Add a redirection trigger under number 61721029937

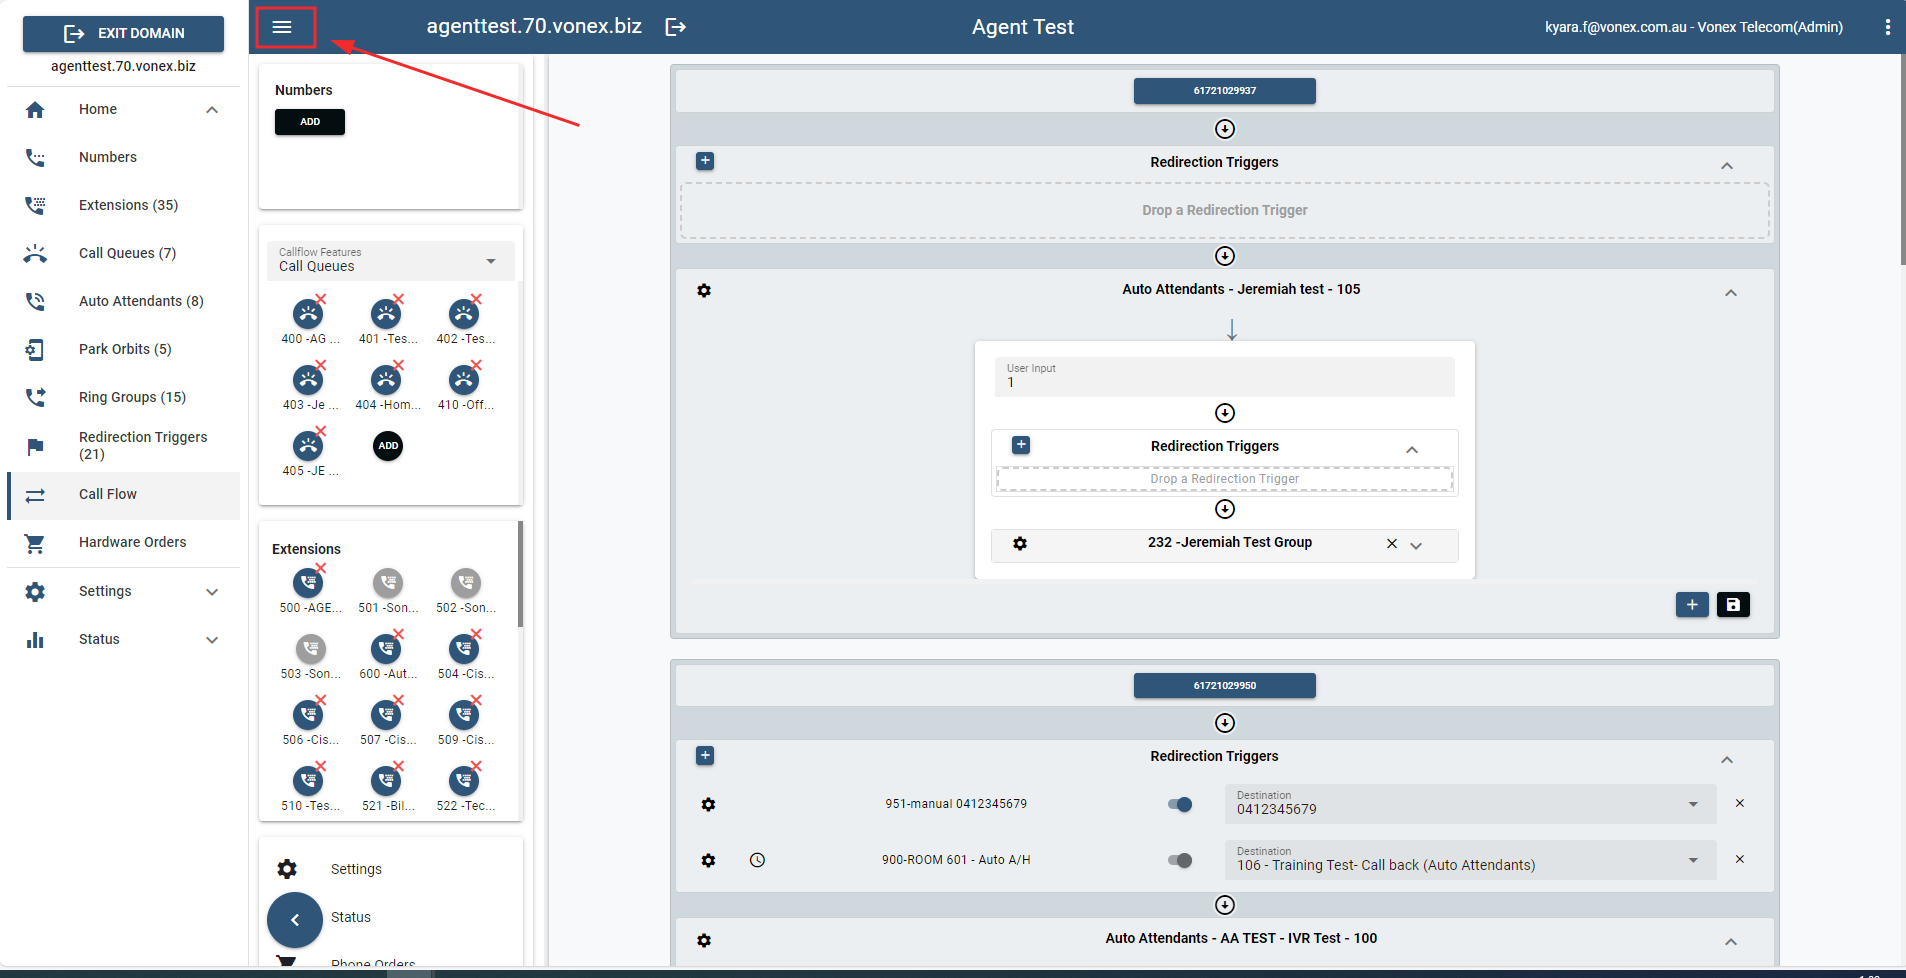click(x=705, y=161)
